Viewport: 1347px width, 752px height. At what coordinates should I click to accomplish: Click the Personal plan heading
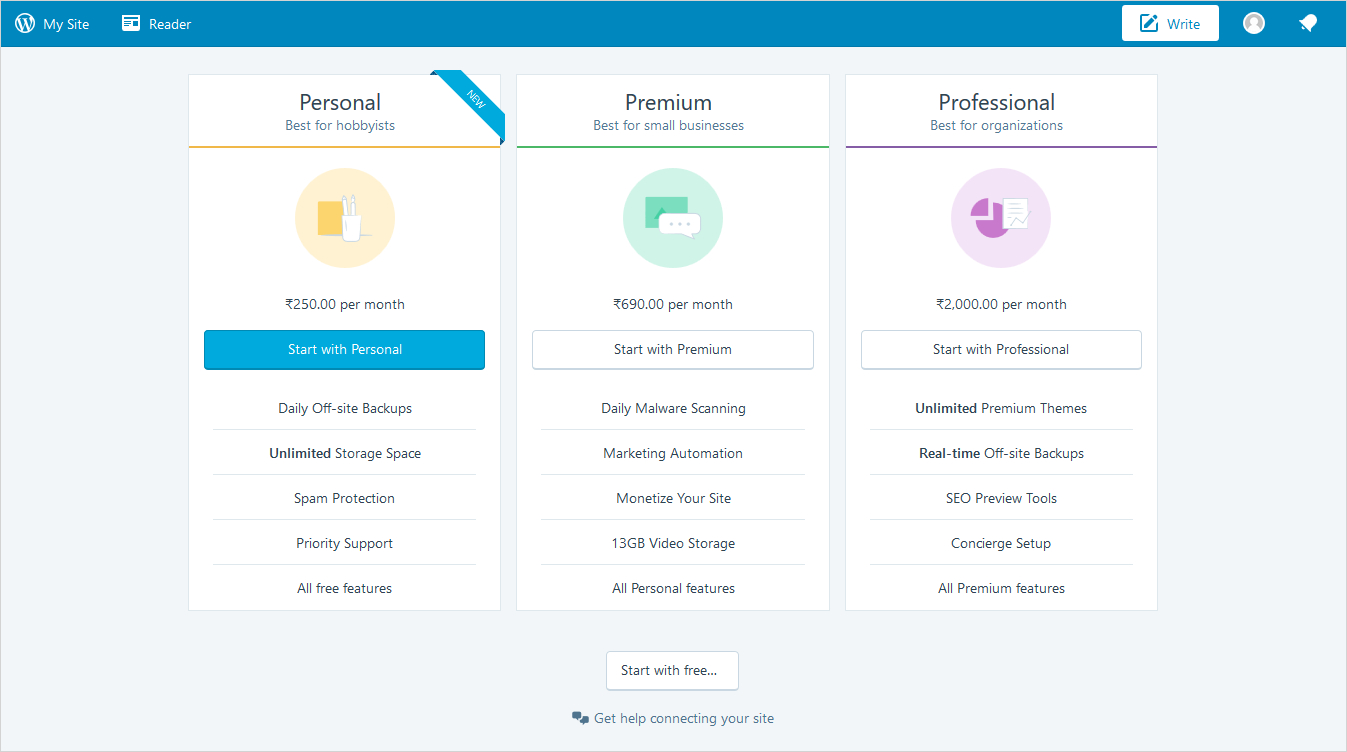point(340,103)
